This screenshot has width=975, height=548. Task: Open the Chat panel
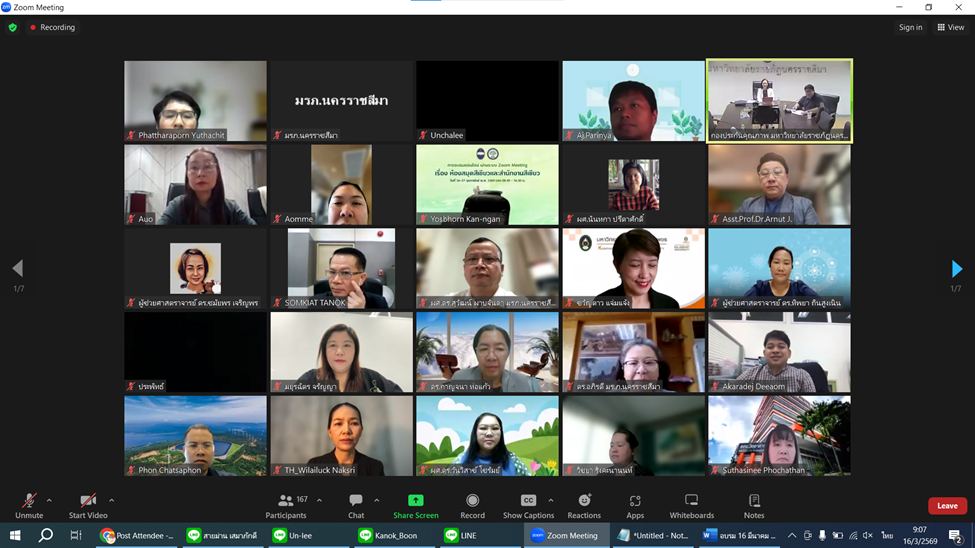tap(356, 505)
